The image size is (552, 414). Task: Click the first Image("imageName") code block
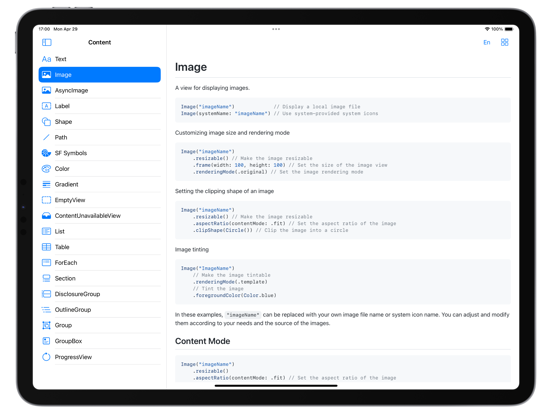coord(343,110)
